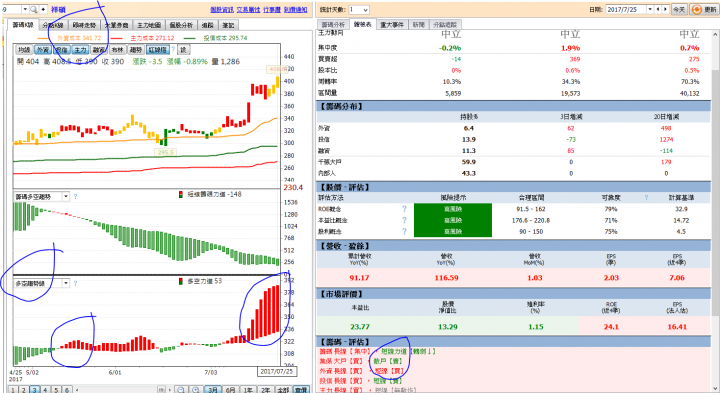
Task: Click the chart scrollbar thumb handle
Action: click(162, 390)
